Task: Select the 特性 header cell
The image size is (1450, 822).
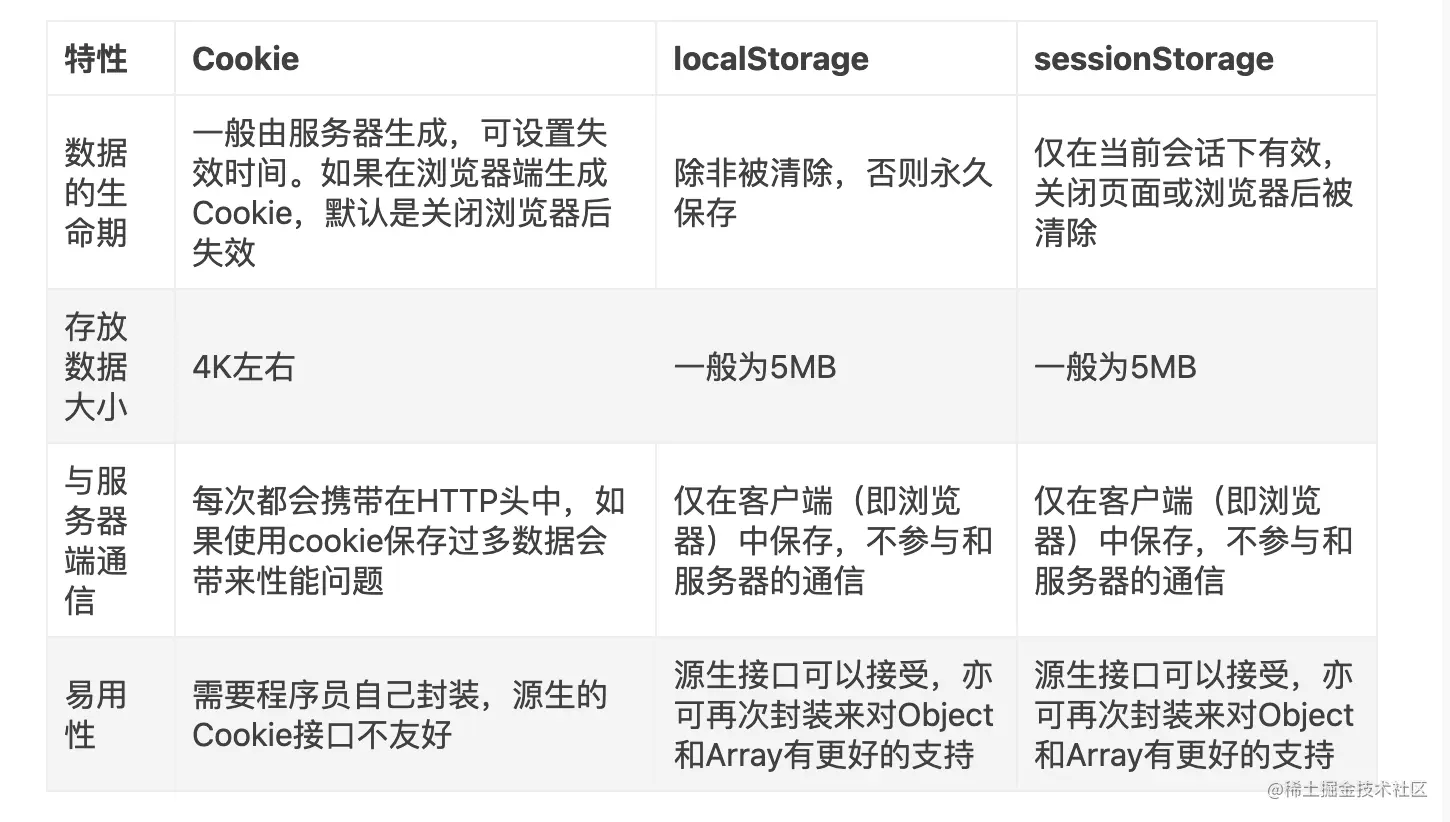Action: pyautogui.click(x=111, y=58)
